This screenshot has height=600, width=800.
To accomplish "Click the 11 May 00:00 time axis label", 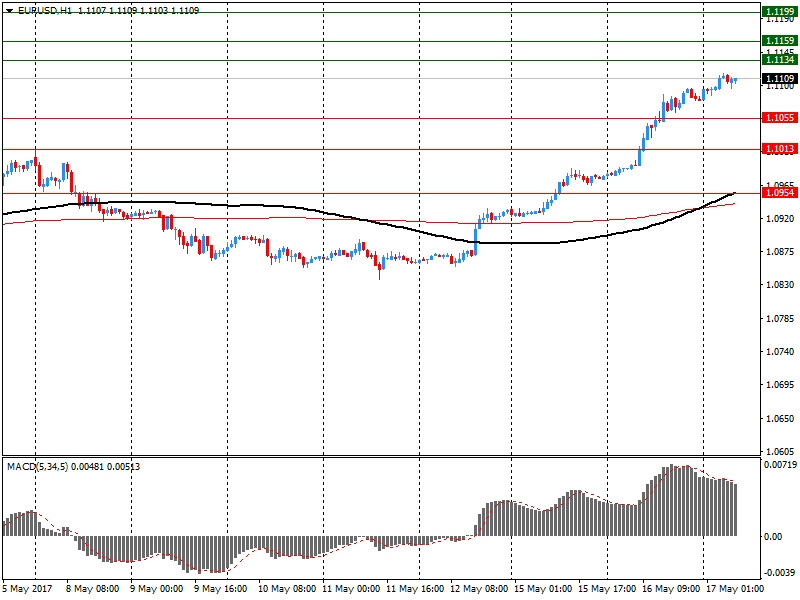I will point(351,589).
